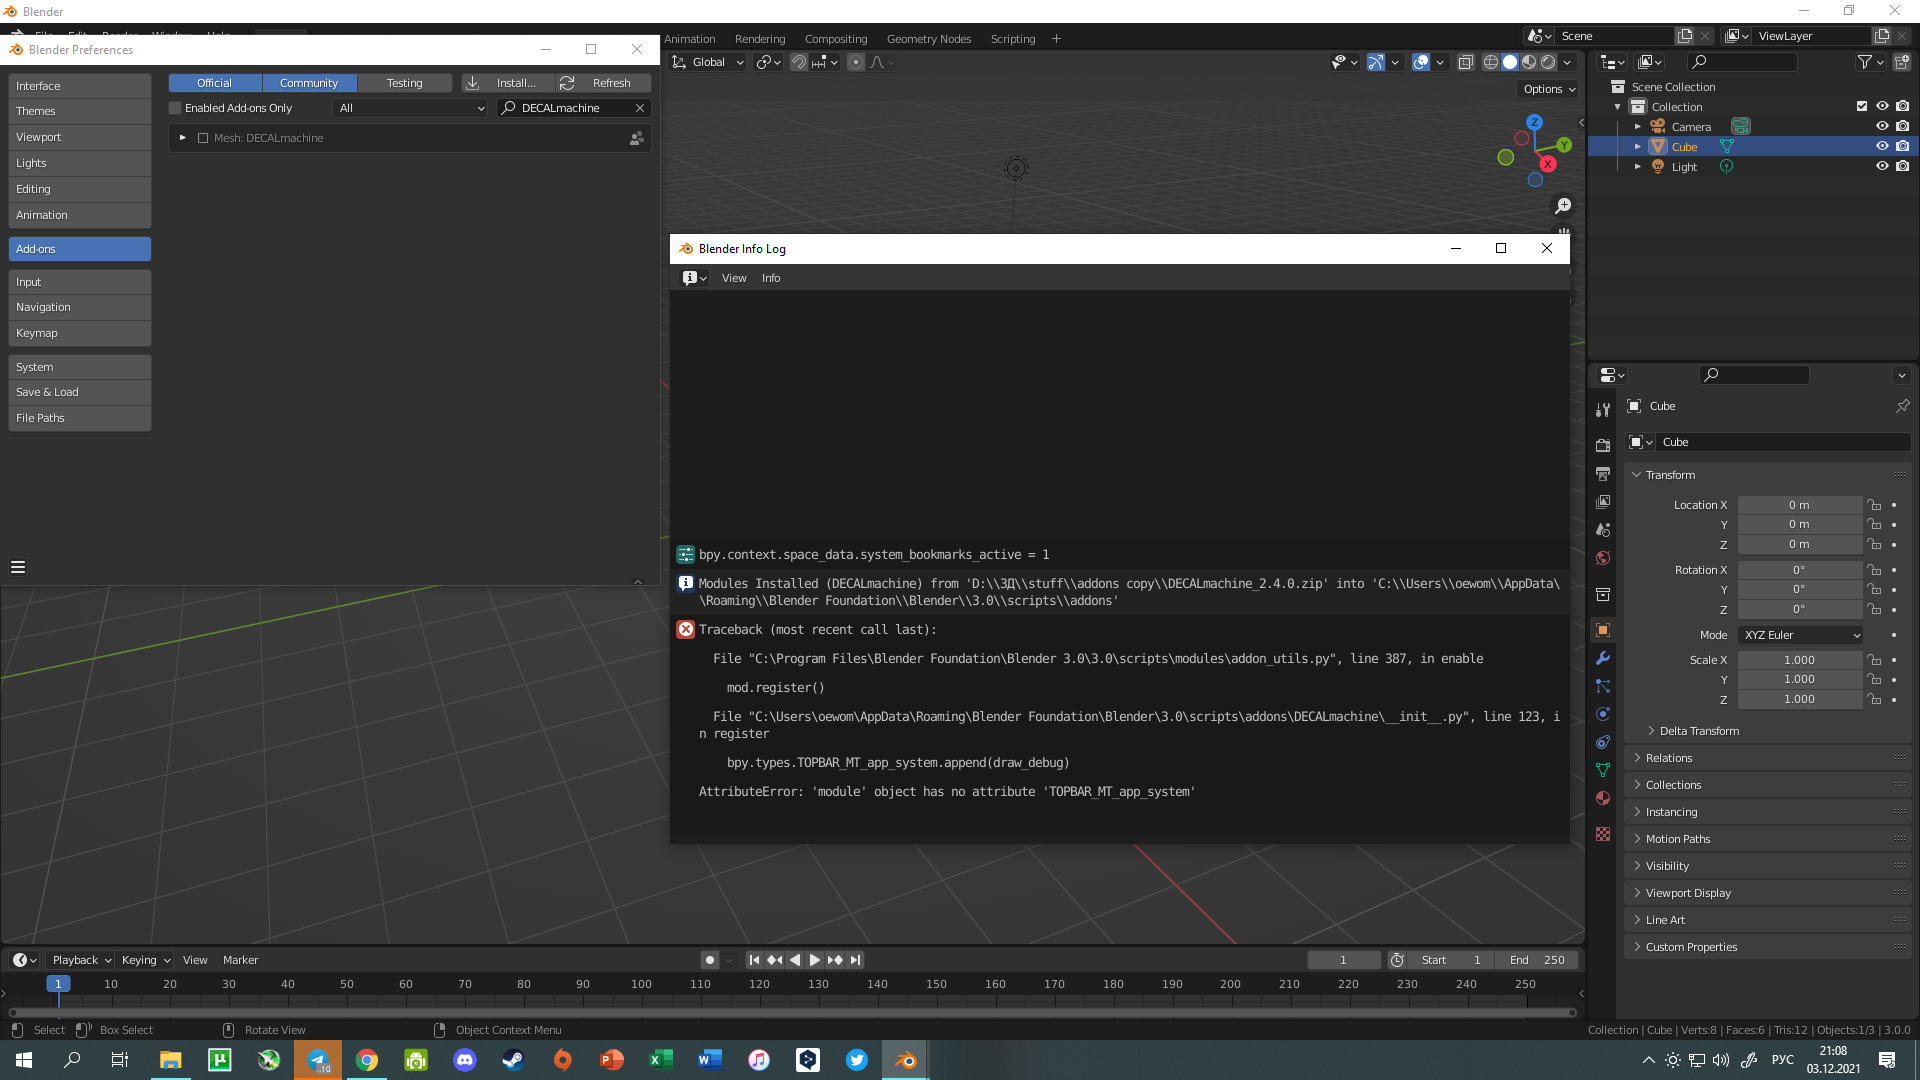Open the timeline Playback menu

81,960
